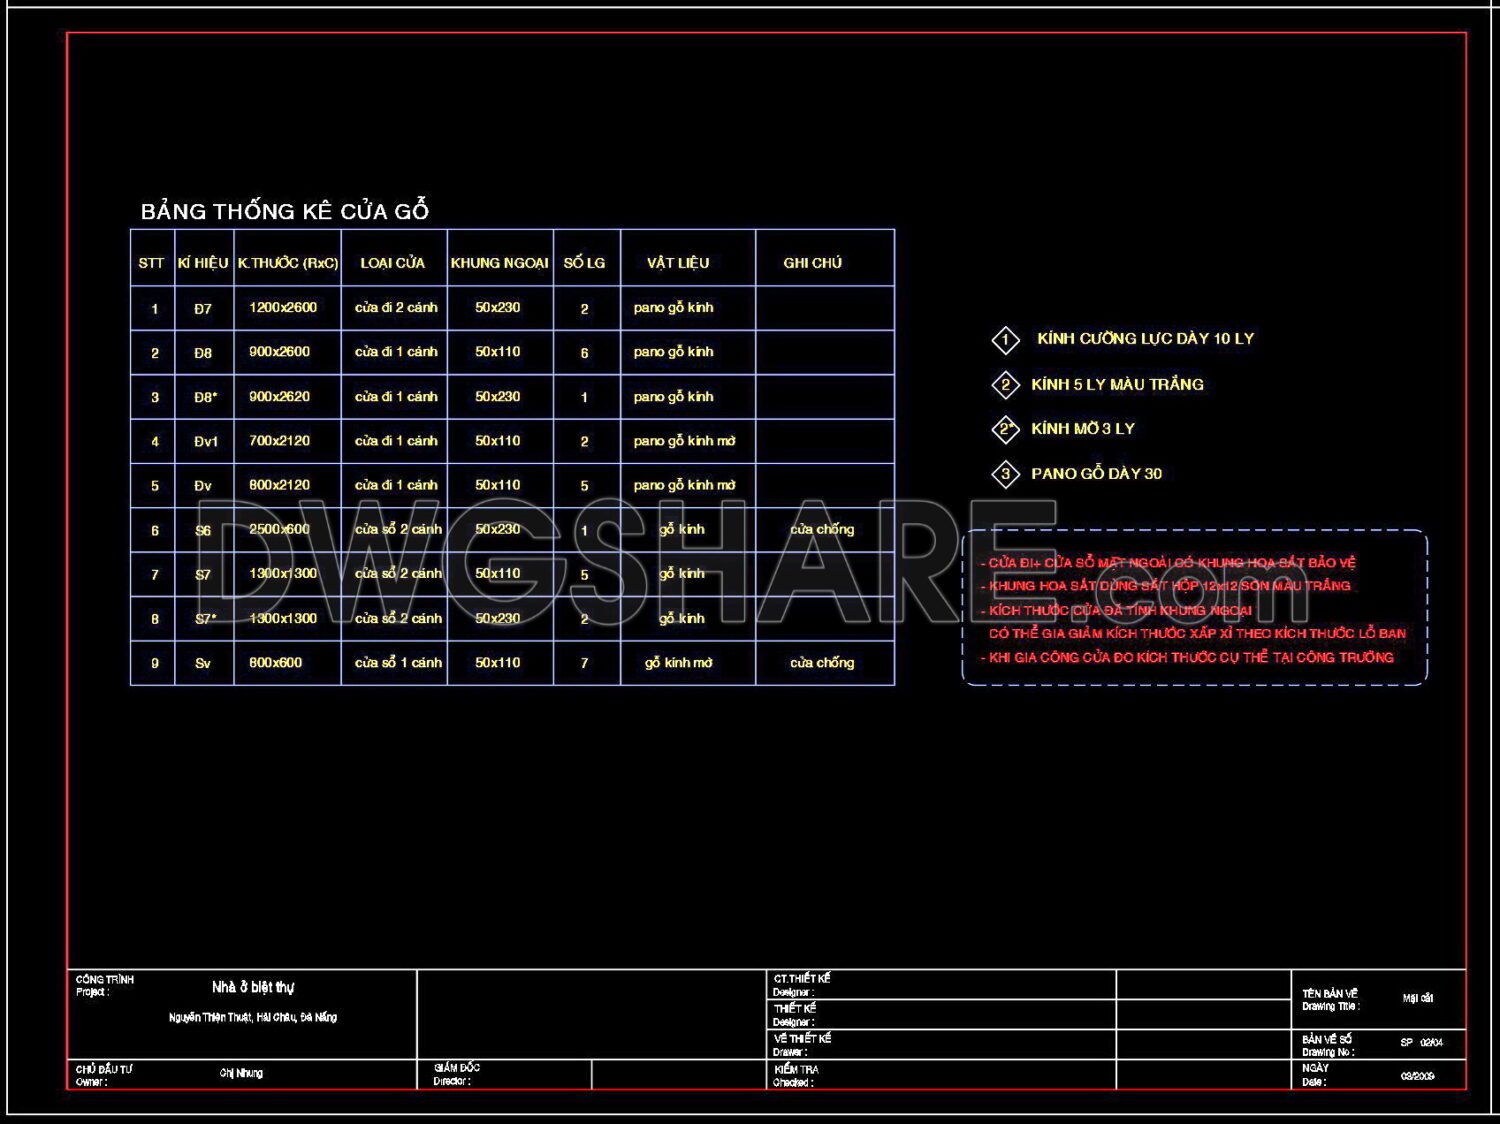
Task: Select the legend text "KÍNH MỜ 3 LY"
Action: [x=1083, y=428]
